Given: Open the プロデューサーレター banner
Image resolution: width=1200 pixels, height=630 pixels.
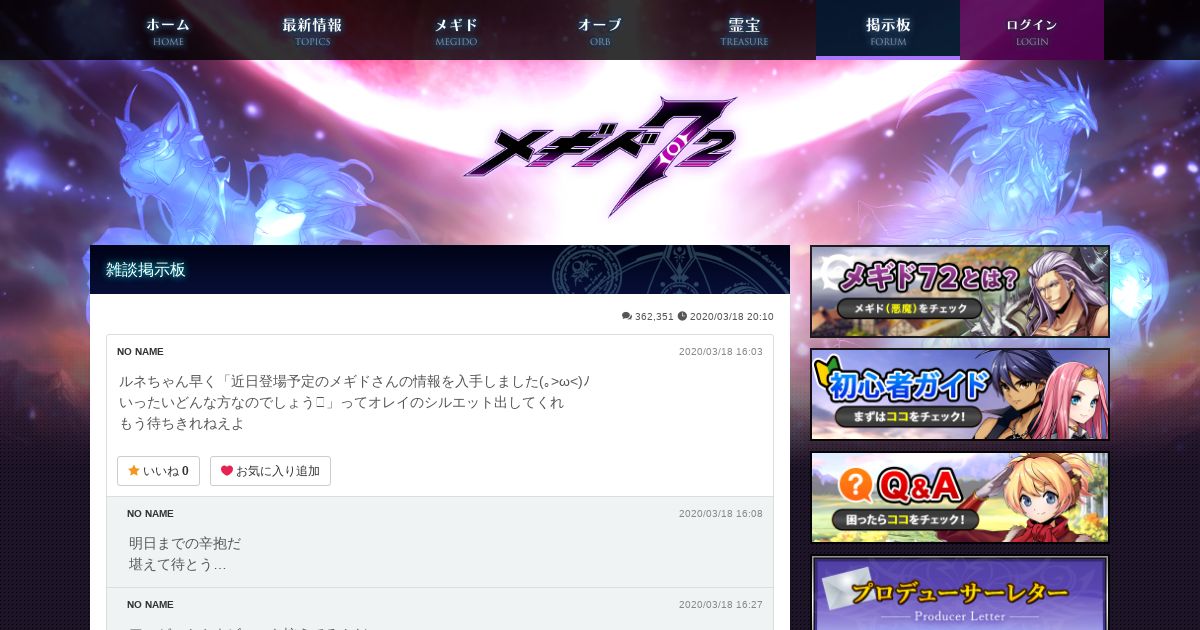Looking at the screenshot, I should click(960, 592).
